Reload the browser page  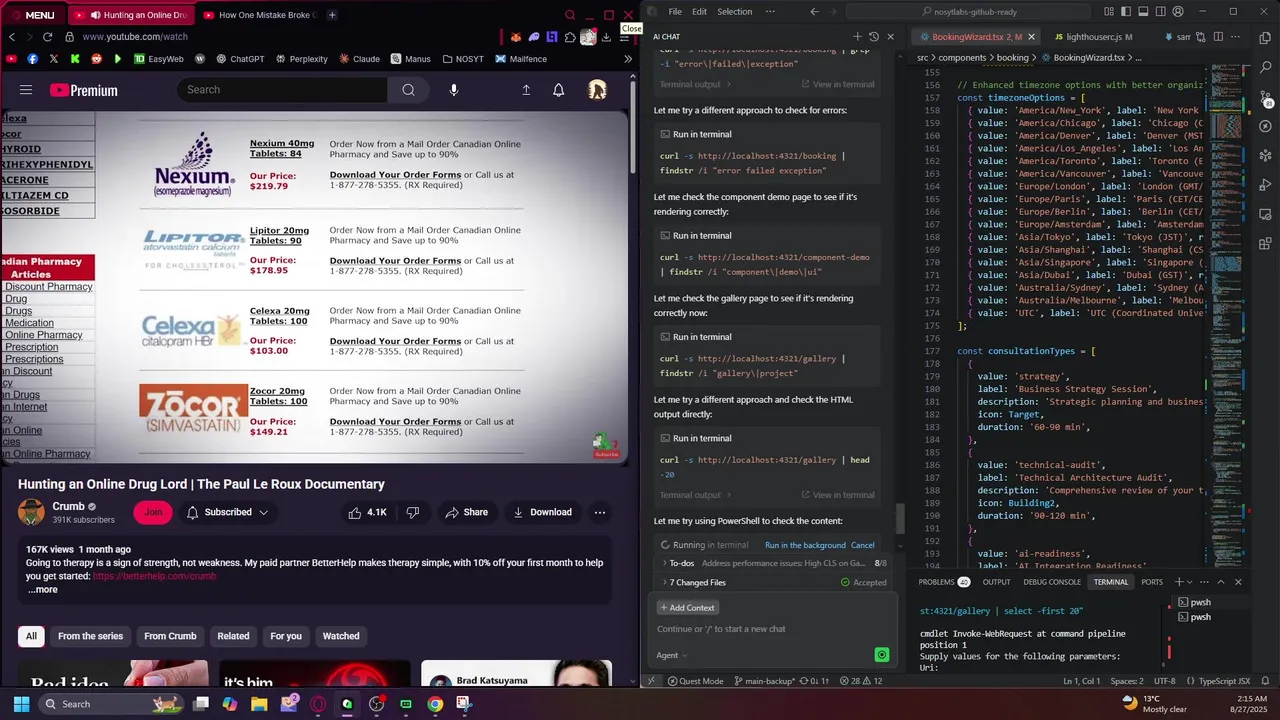pyautogui.click(x=47, y=37)
